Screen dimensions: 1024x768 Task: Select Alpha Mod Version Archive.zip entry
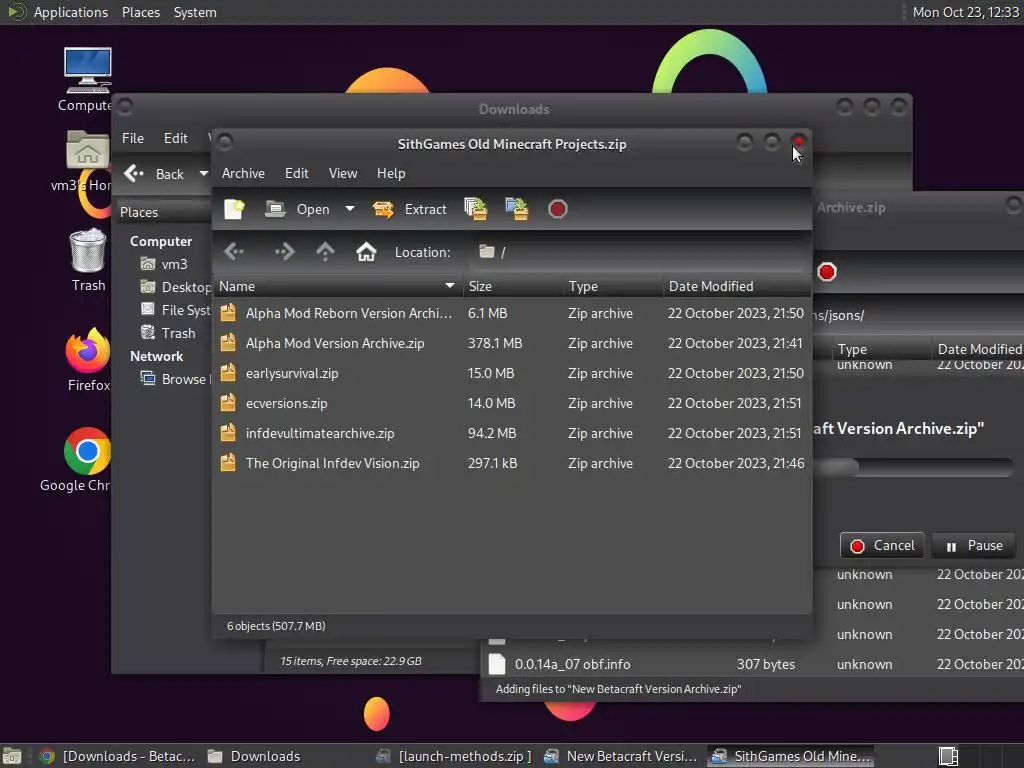pyautogui.click(x=512, y=343)
